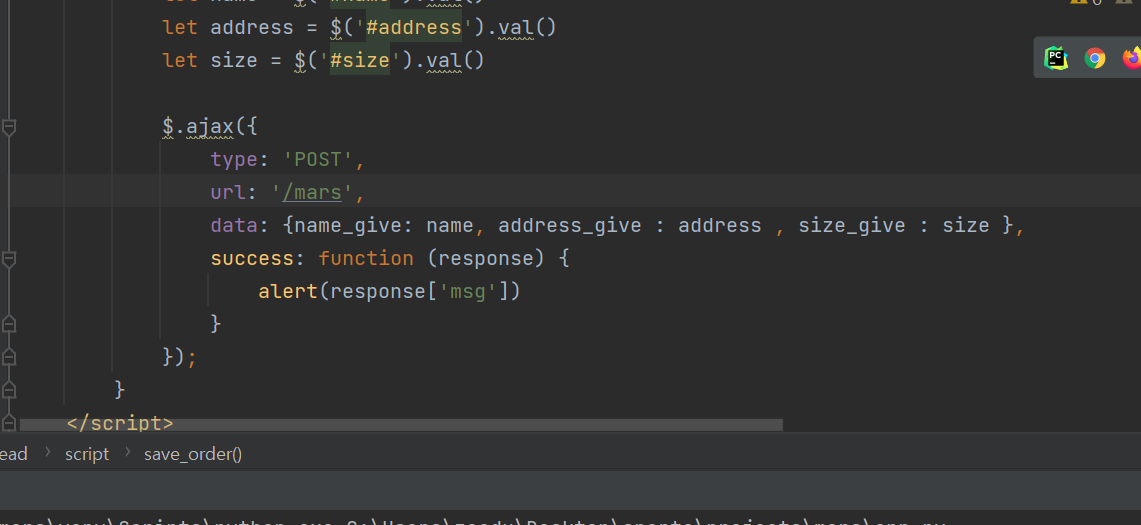1141x525 pixels.
Task: Select the save_order() breadcrumb
Action: (x=193, y=454)
